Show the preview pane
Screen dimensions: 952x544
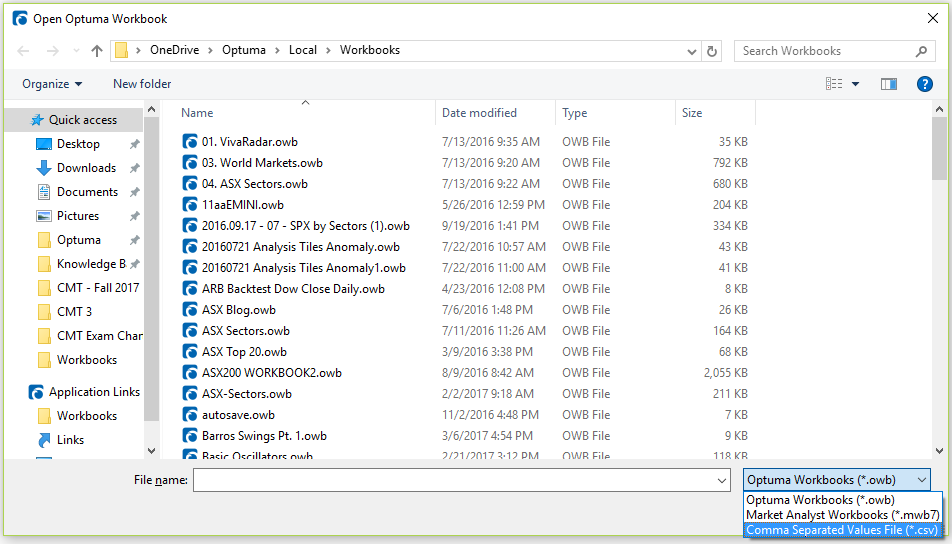pyautogui.click(x=889, y=84)
